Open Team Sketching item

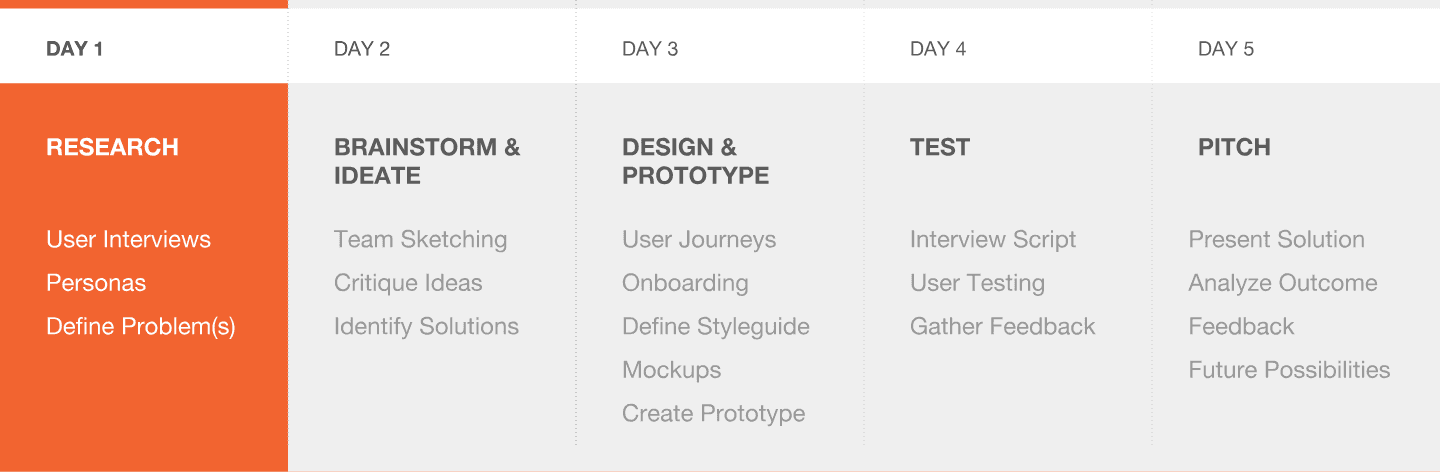[420, 240]
